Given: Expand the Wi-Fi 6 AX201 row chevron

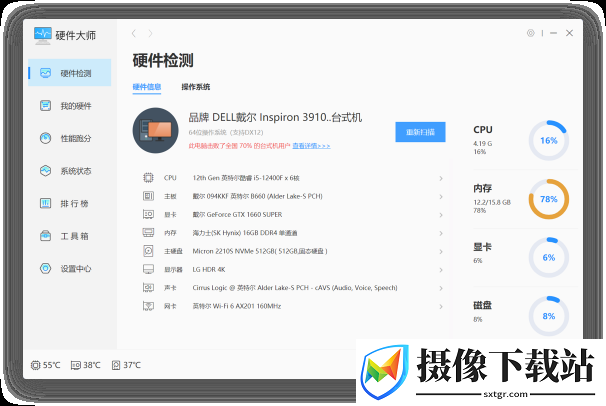Looking at the screenshot, I should (441, 306).
